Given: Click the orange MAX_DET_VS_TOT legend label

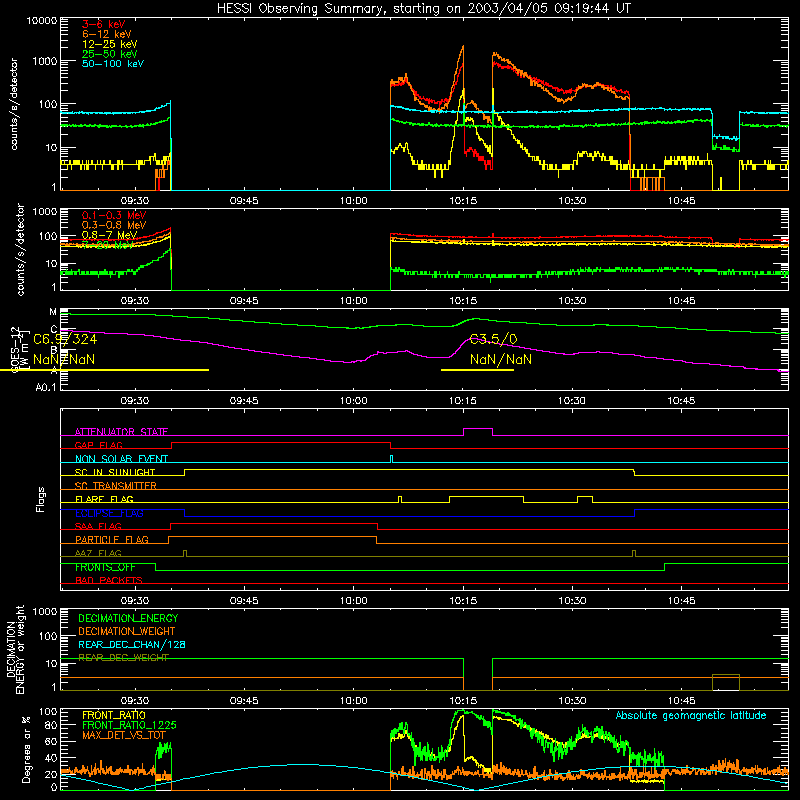Looking at the screenshot, I should pos(124,735).
